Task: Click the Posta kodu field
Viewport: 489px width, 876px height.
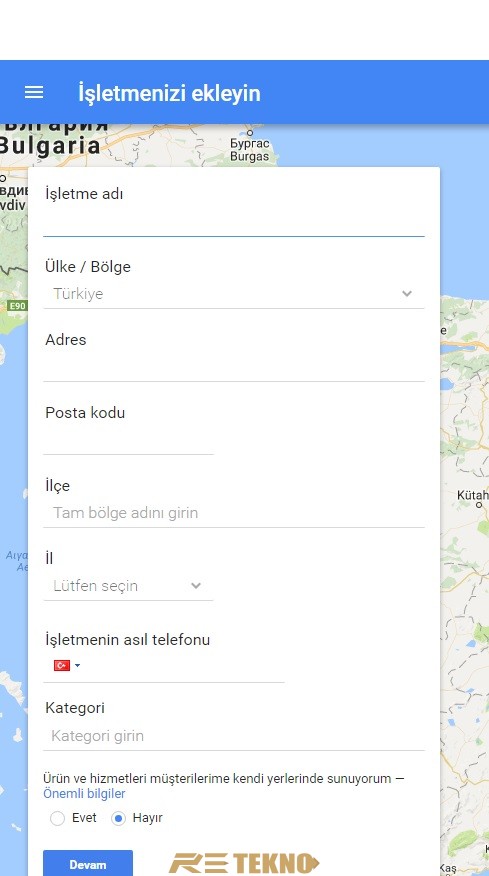Action: pyautogui.click(x=128, y=440)
